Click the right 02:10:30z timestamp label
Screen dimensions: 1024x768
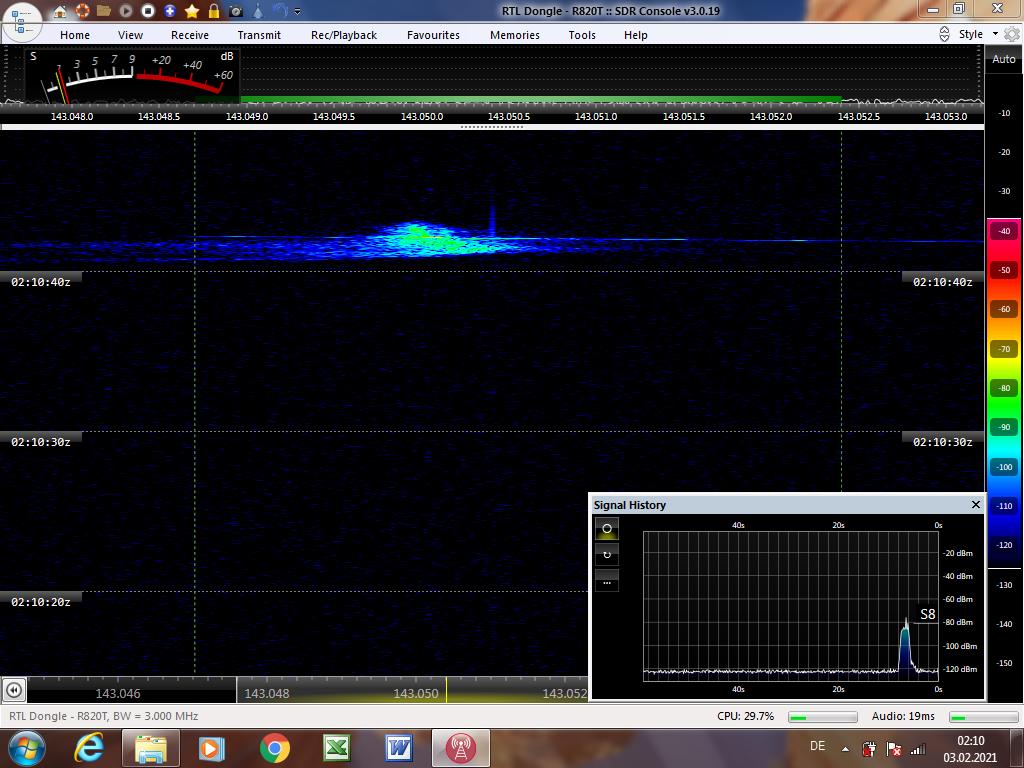(942, 442)
